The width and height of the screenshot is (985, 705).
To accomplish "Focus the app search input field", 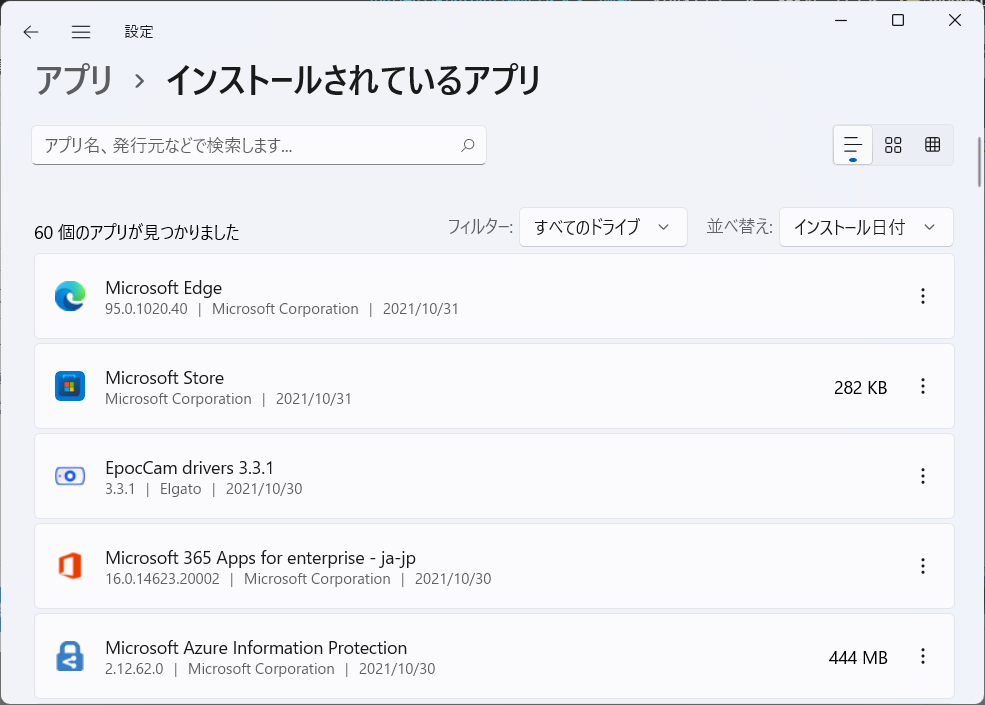I will click(x=259, y=145).
